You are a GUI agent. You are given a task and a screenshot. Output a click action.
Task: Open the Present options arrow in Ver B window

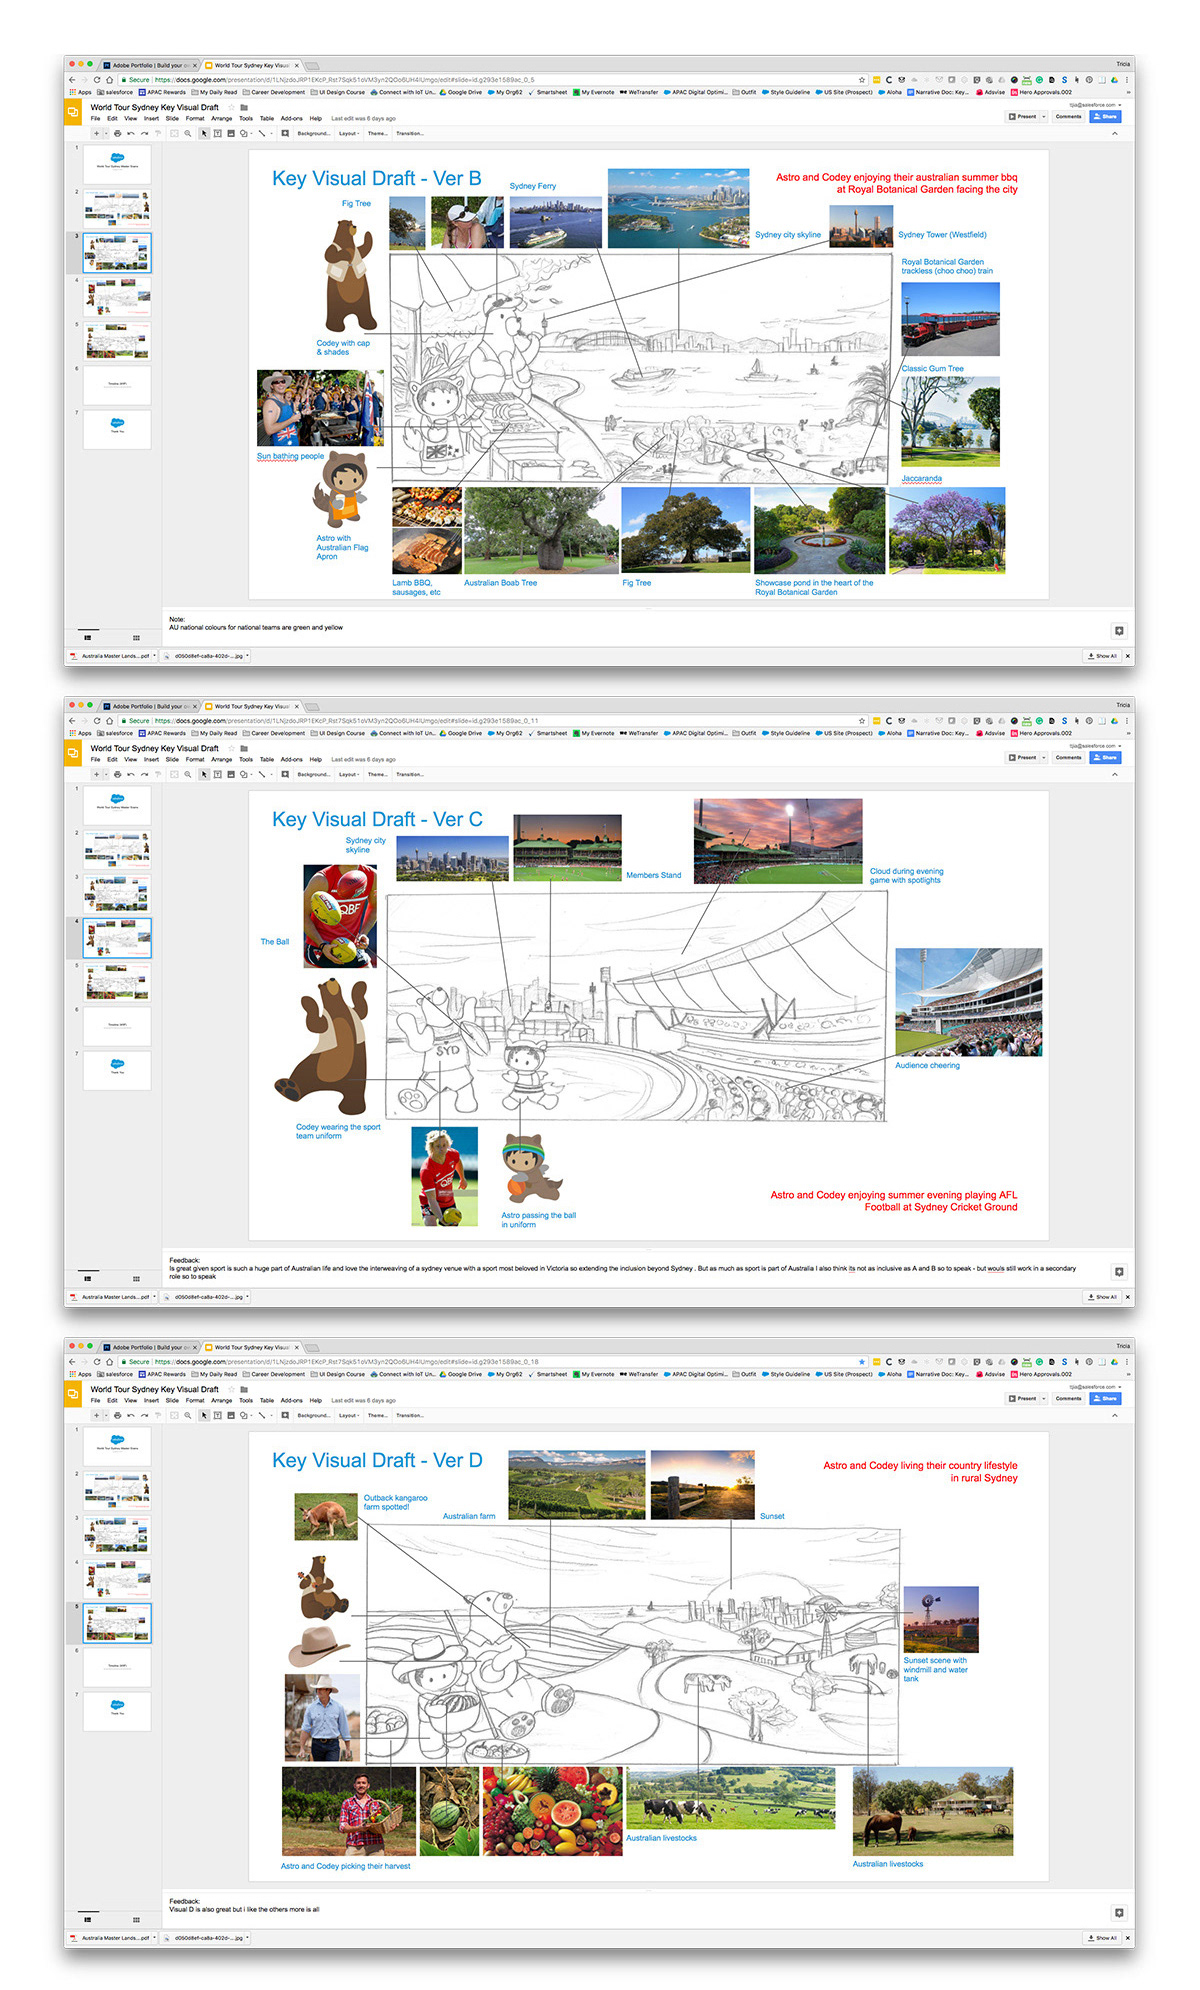(1044, 116)
